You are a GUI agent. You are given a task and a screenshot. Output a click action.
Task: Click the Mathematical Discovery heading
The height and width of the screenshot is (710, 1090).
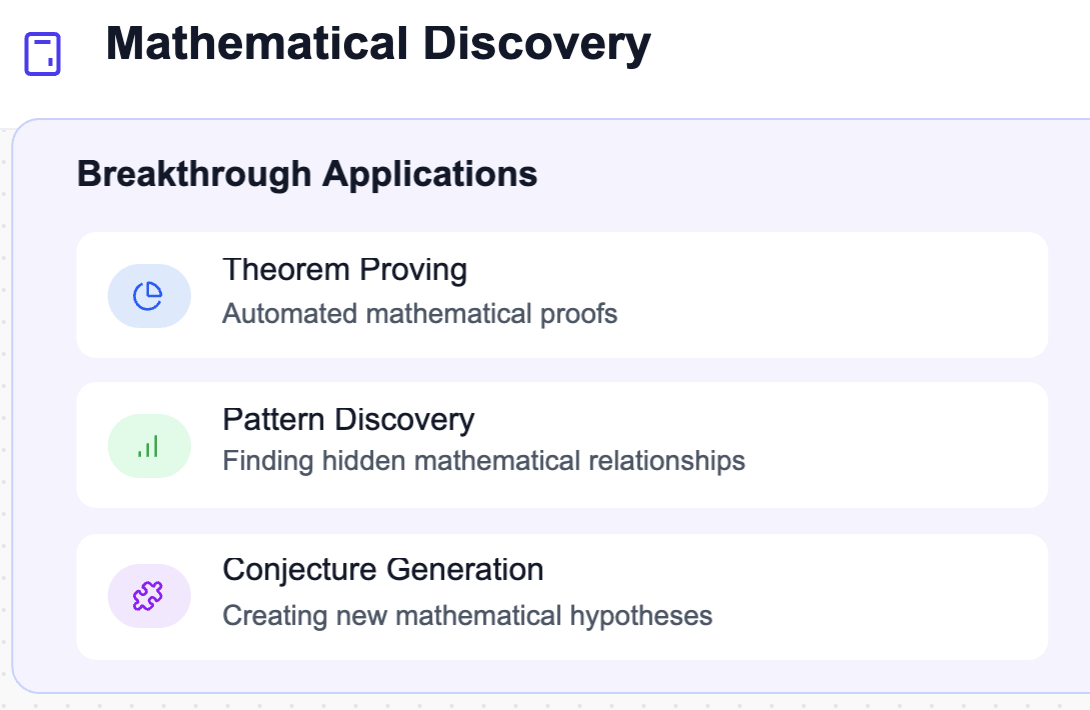pyautogui.click(x=378, y=44)
